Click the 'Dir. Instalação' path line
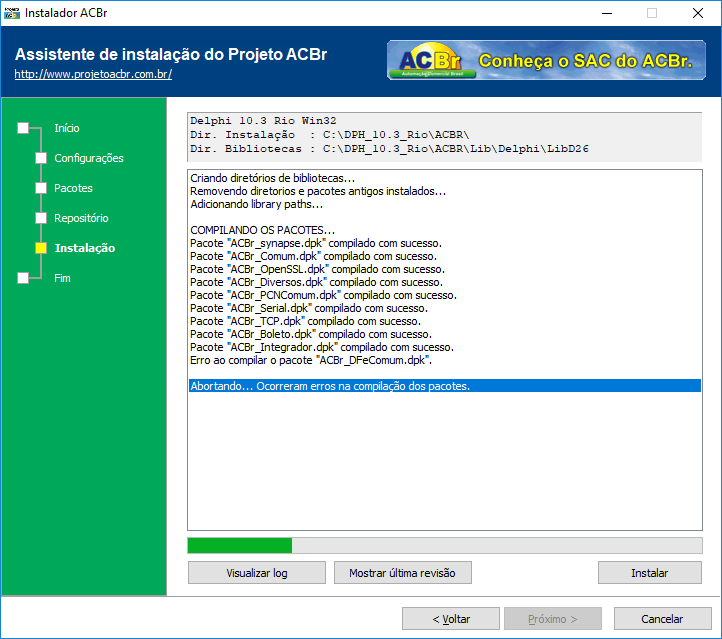 (330, 134)
